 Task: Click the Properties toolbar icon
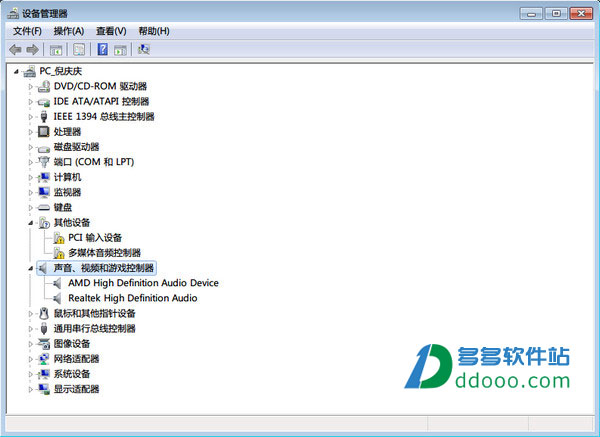click(x=79, y=49)
